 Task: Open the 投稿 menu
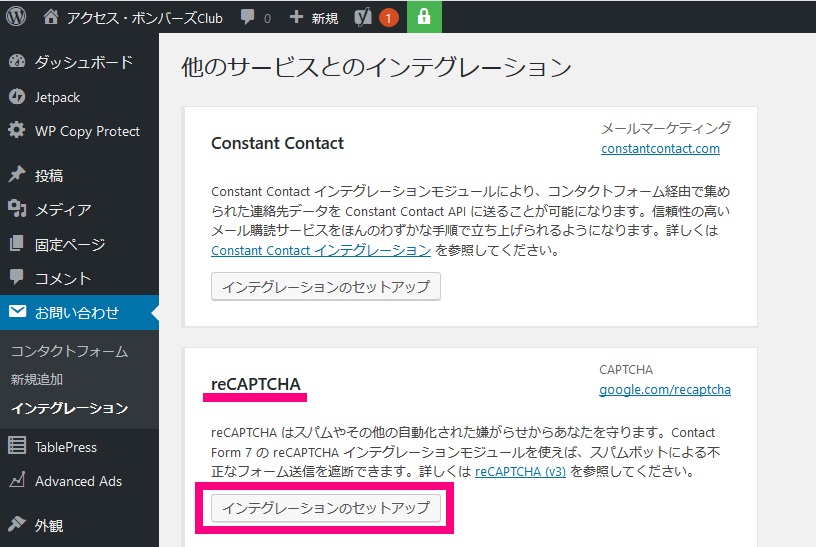(49, 175)
